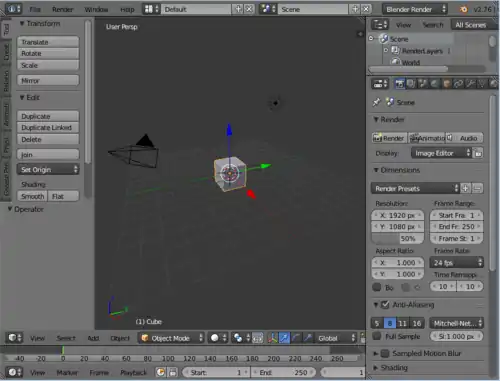Click the Object Constraints chain icon

458,84
